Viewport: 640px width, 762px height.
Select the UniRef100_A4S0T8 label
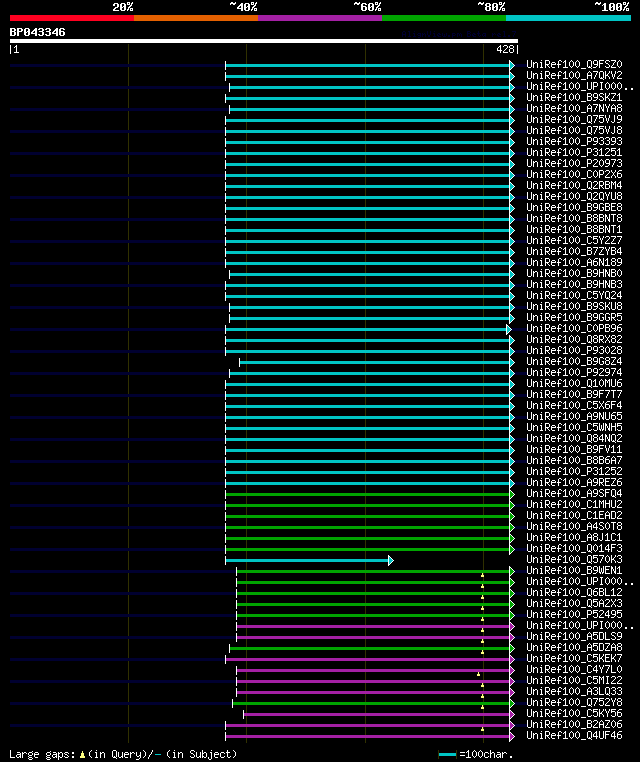click(x=574, y=527)
